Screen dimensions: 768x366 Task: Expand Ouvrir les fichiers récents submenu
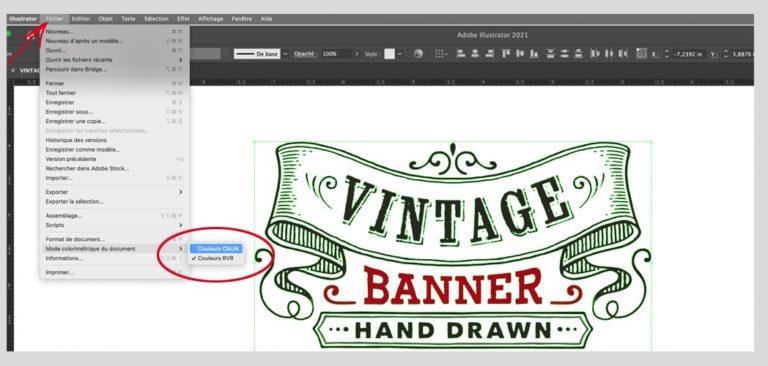(x=114, y=60)
